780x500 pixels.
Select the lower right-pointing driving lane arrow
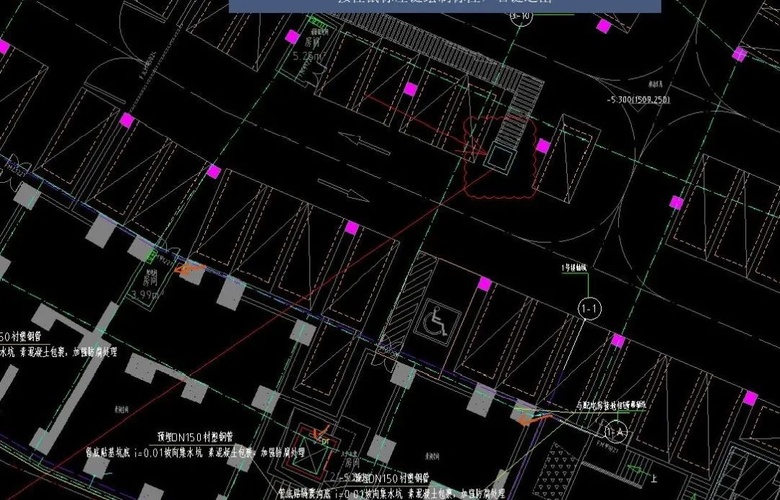click(341, 189)
